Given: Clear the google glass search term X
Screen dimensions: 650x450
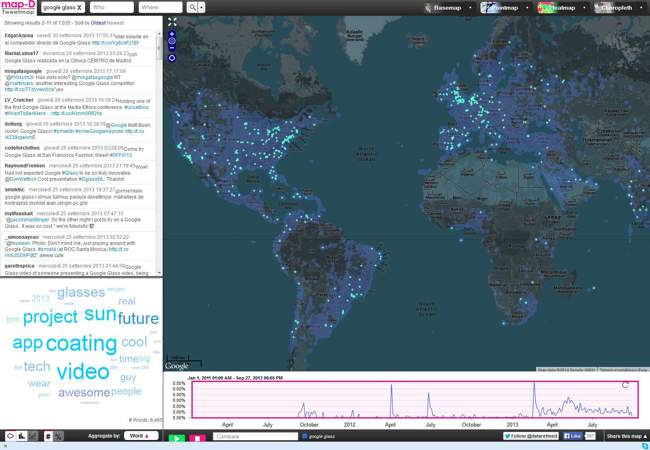Looking at the screenshot, I should click(79, 7).
